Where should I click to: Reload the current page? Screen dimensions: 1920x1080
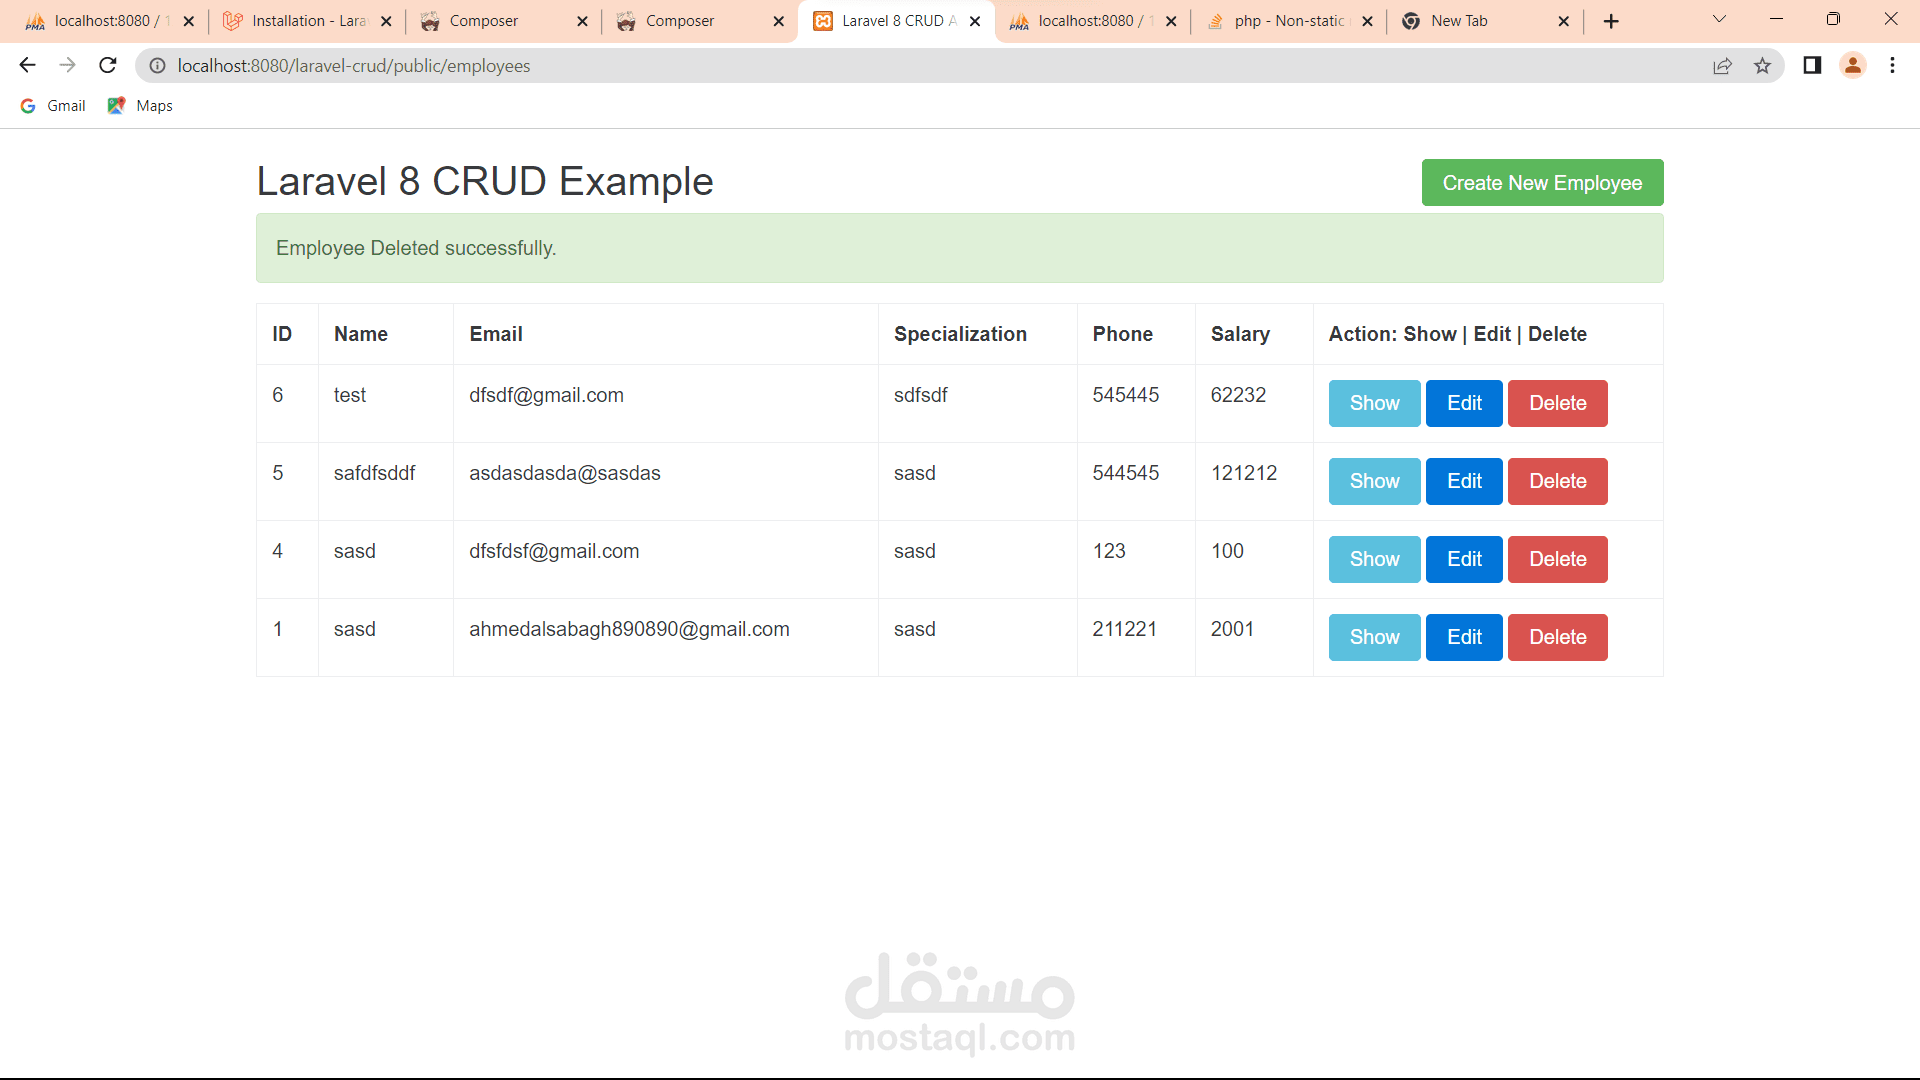108,66
